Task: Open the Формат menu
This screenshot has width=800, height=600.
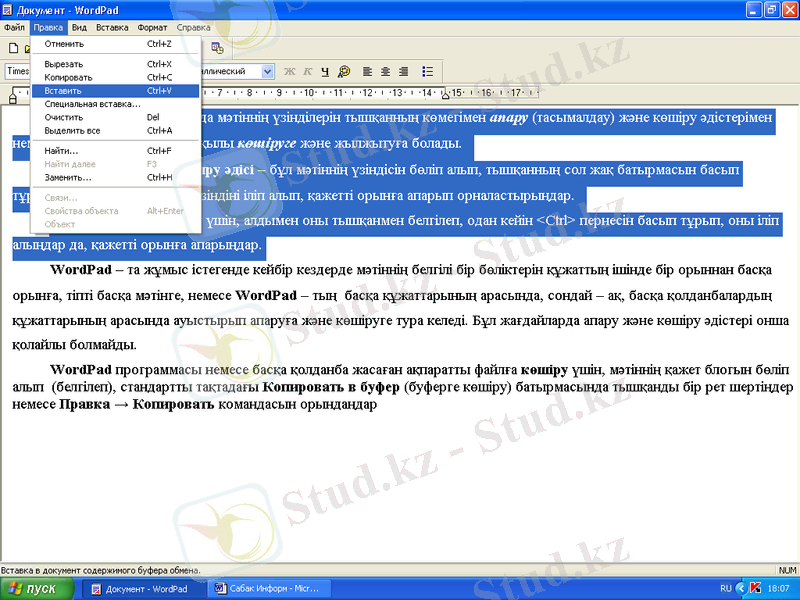Action: pyautogui.click(x=152, y=28)
